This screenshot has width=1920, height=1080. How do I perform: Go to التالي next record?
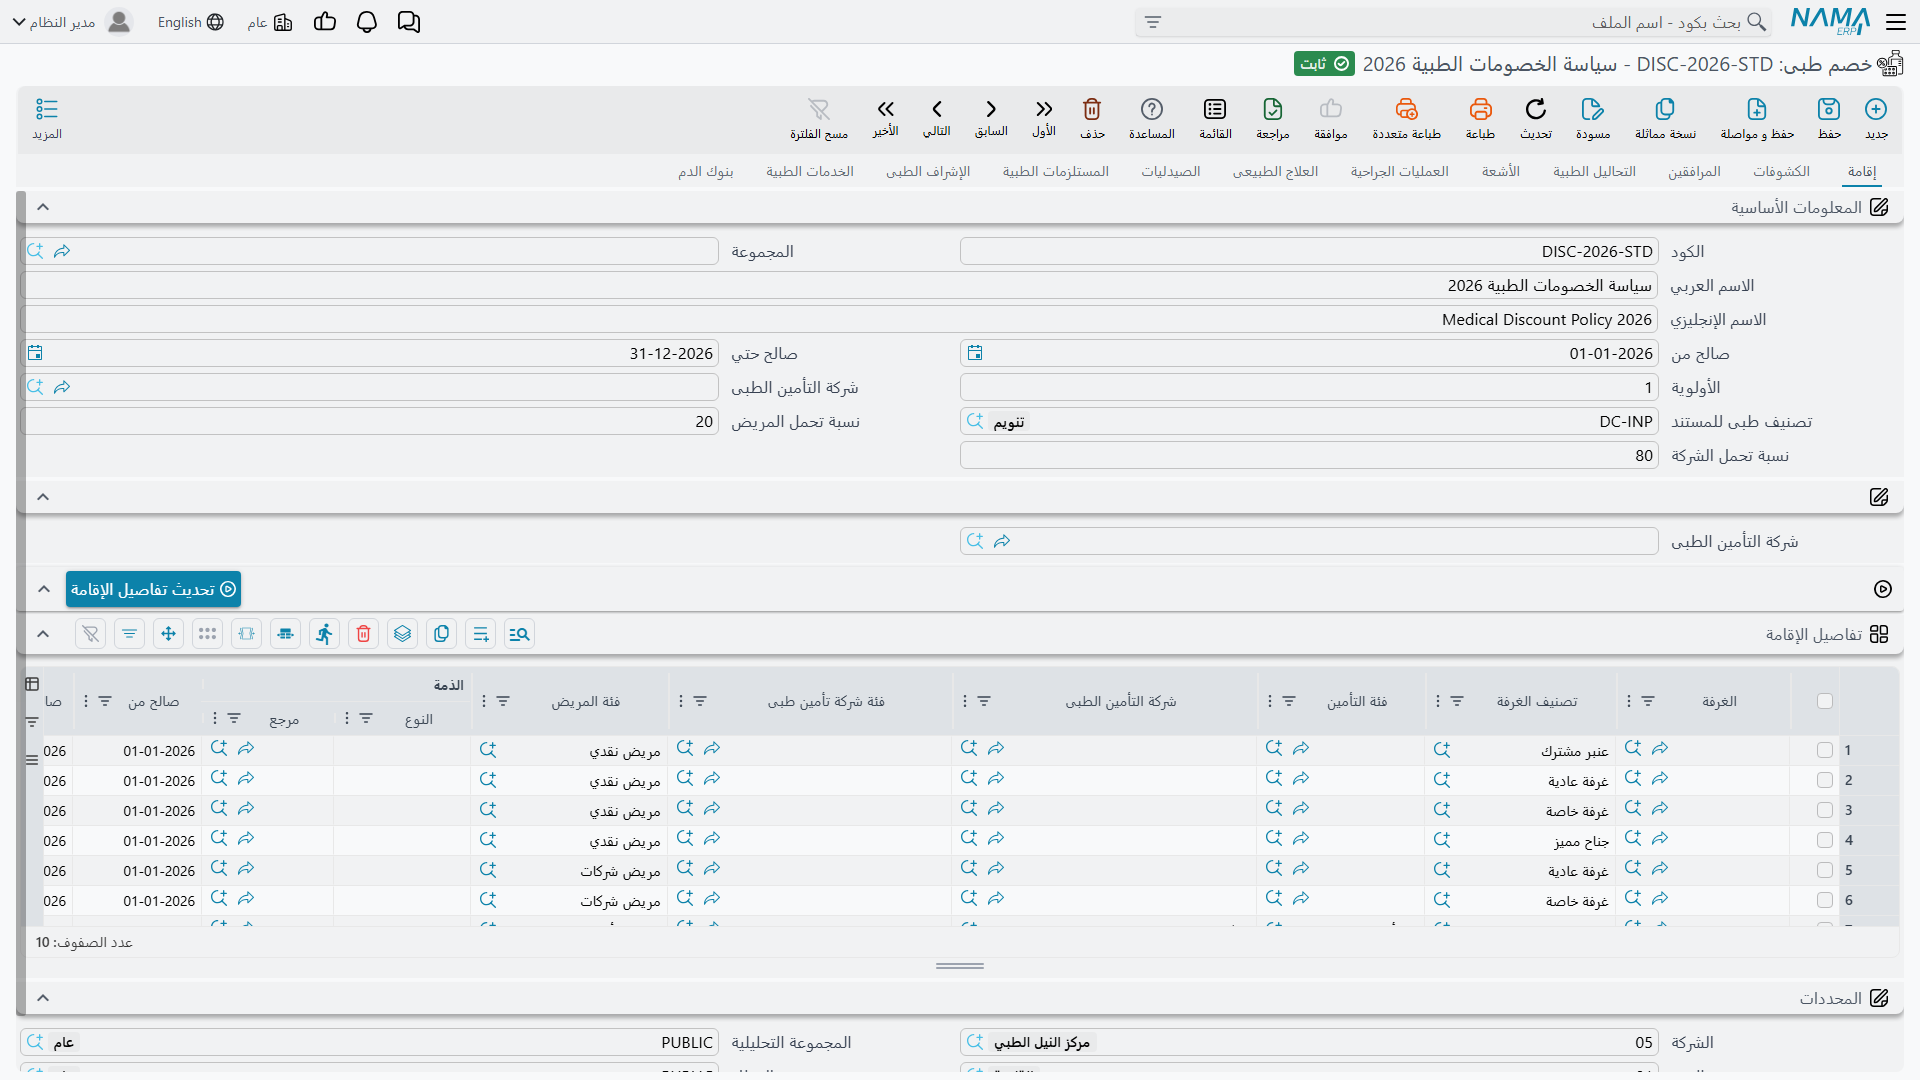[x=937, y=109]
